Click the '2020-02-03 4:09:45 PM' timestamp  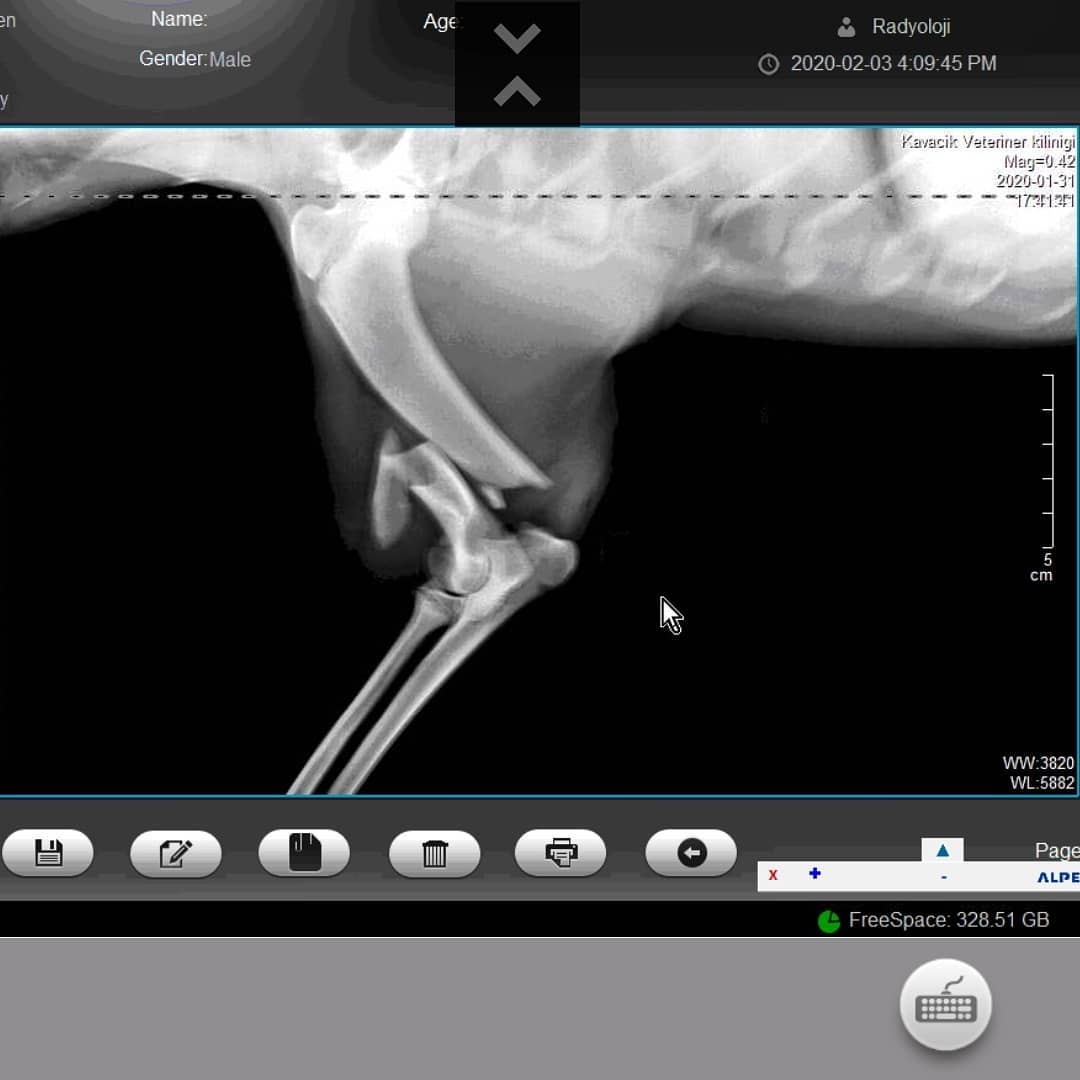pos(893,63)
